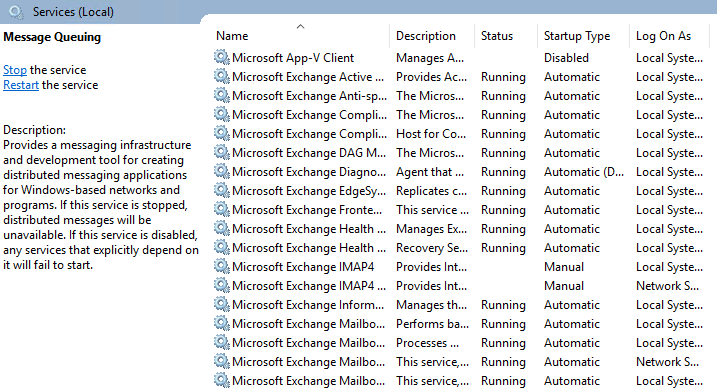Click Running status of the Exchange DAG M... row
This screenshot has height=391, width=717.
[503, 154]
